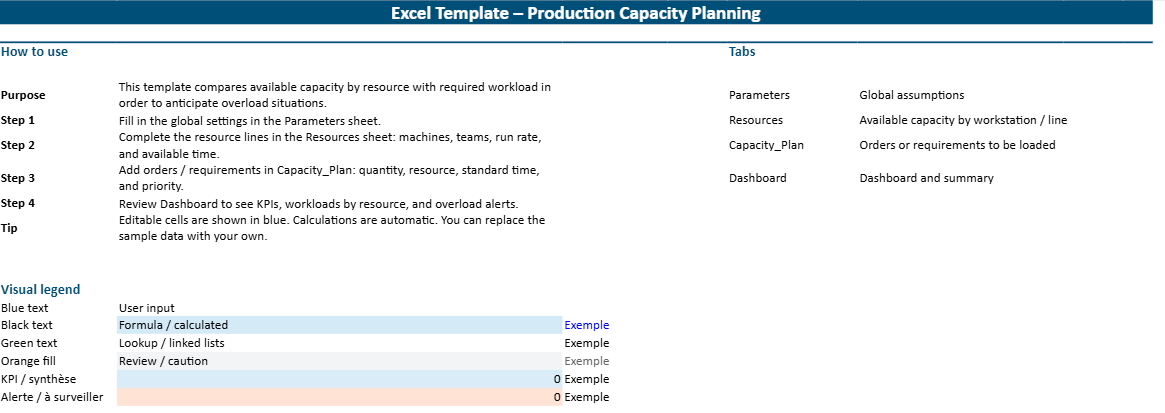Select the 'Global assumptions' description cell
The height and width of the screenshot is (413, 1165).
(x=911, y=95)
